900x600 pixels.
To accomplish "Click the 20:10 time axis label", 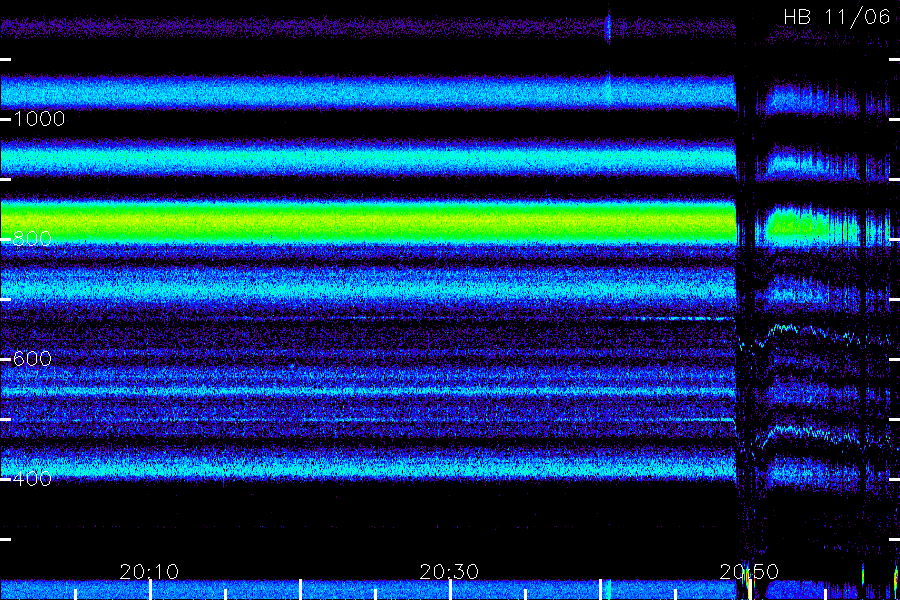I will (149, 572).
